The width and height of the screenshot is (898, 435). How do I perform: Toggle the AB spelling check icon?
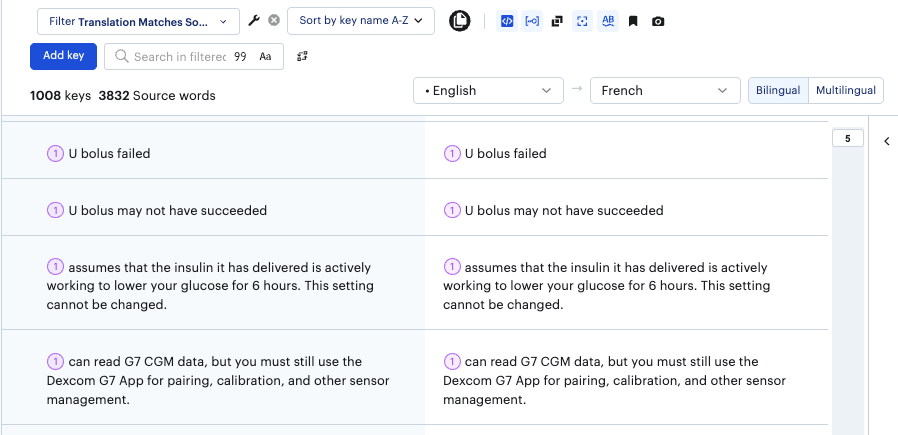click(608, 21)
